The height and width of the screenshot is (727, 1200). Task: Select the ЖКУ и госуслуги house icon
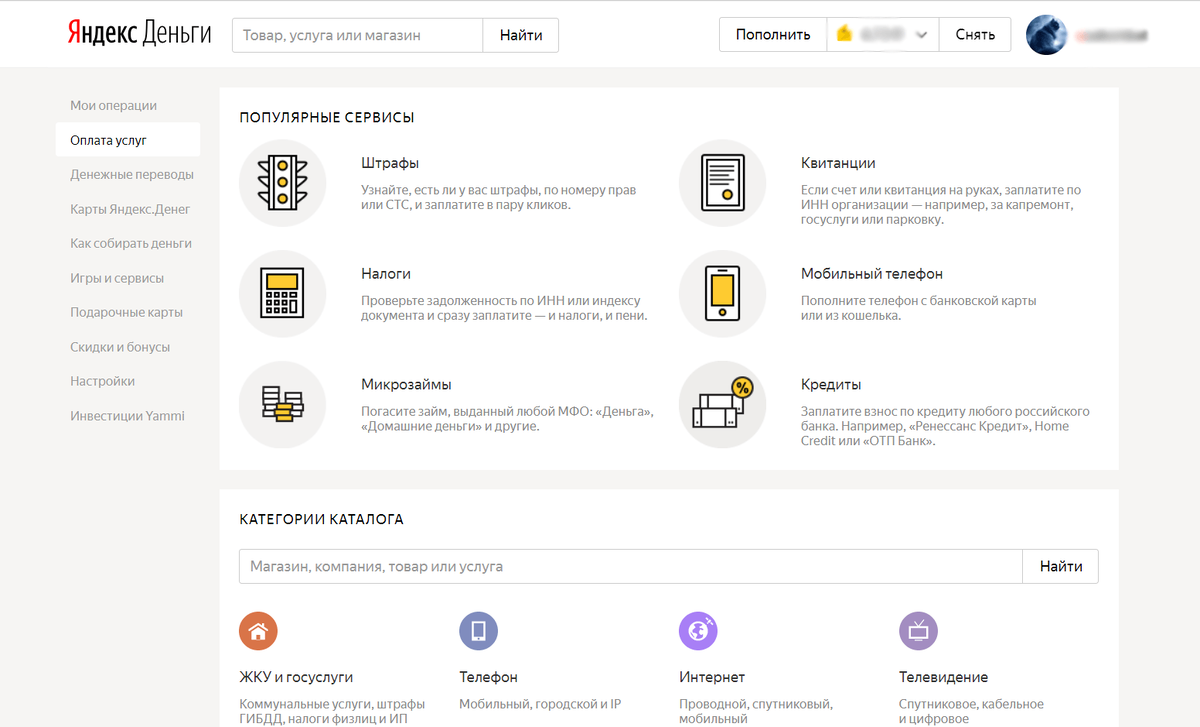click(258, 631)
